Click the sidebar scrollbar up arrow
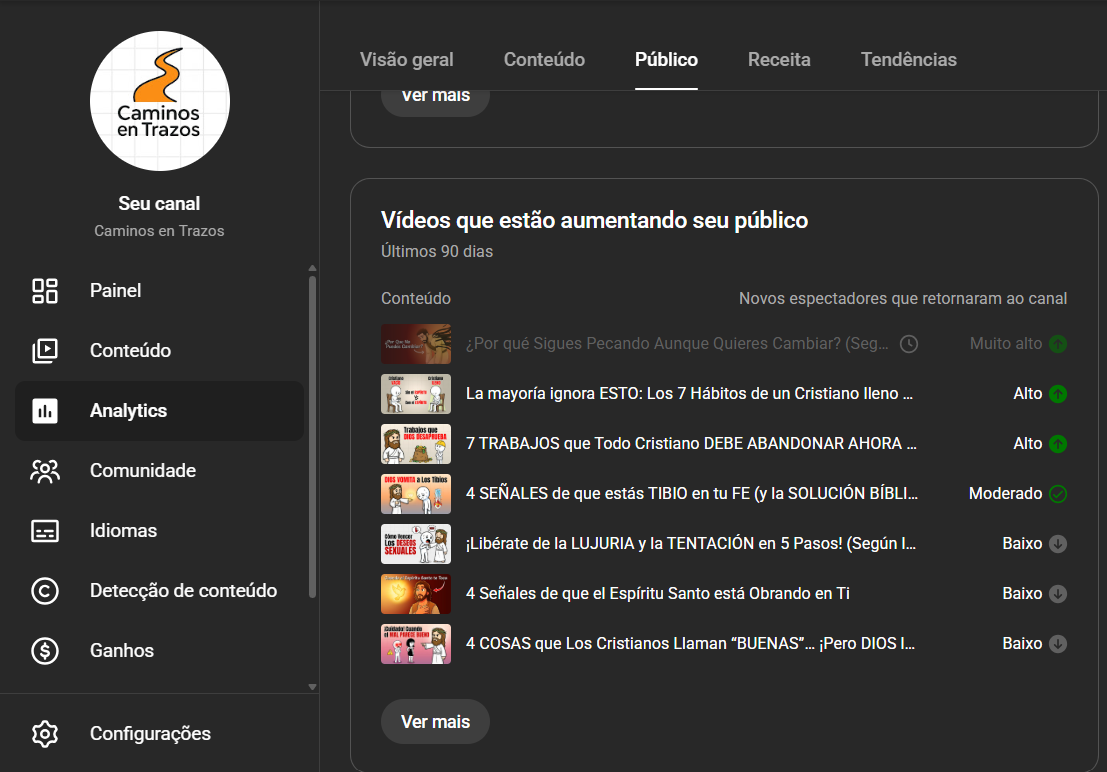 (x=312, y=268)
